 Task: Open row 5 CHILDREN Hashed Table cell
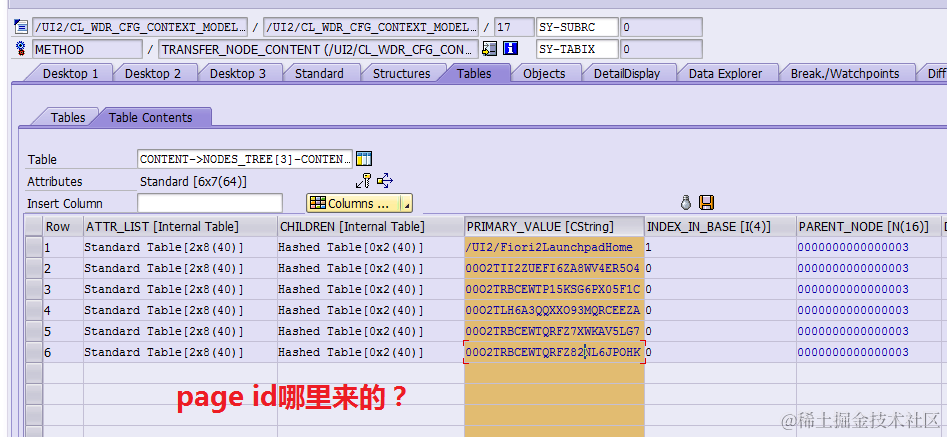point(371,331)
